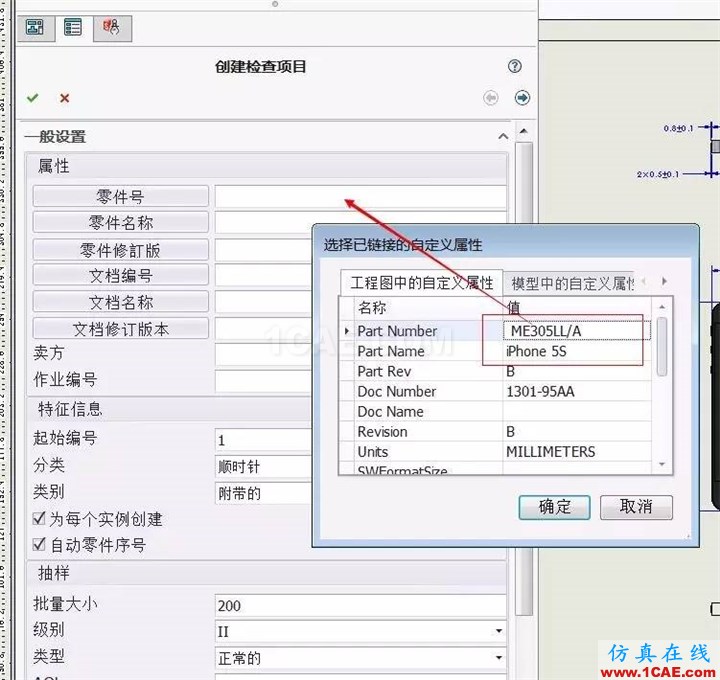Select the Part Number row
This screenshot has height=680, width=720.
pos(495,331)
